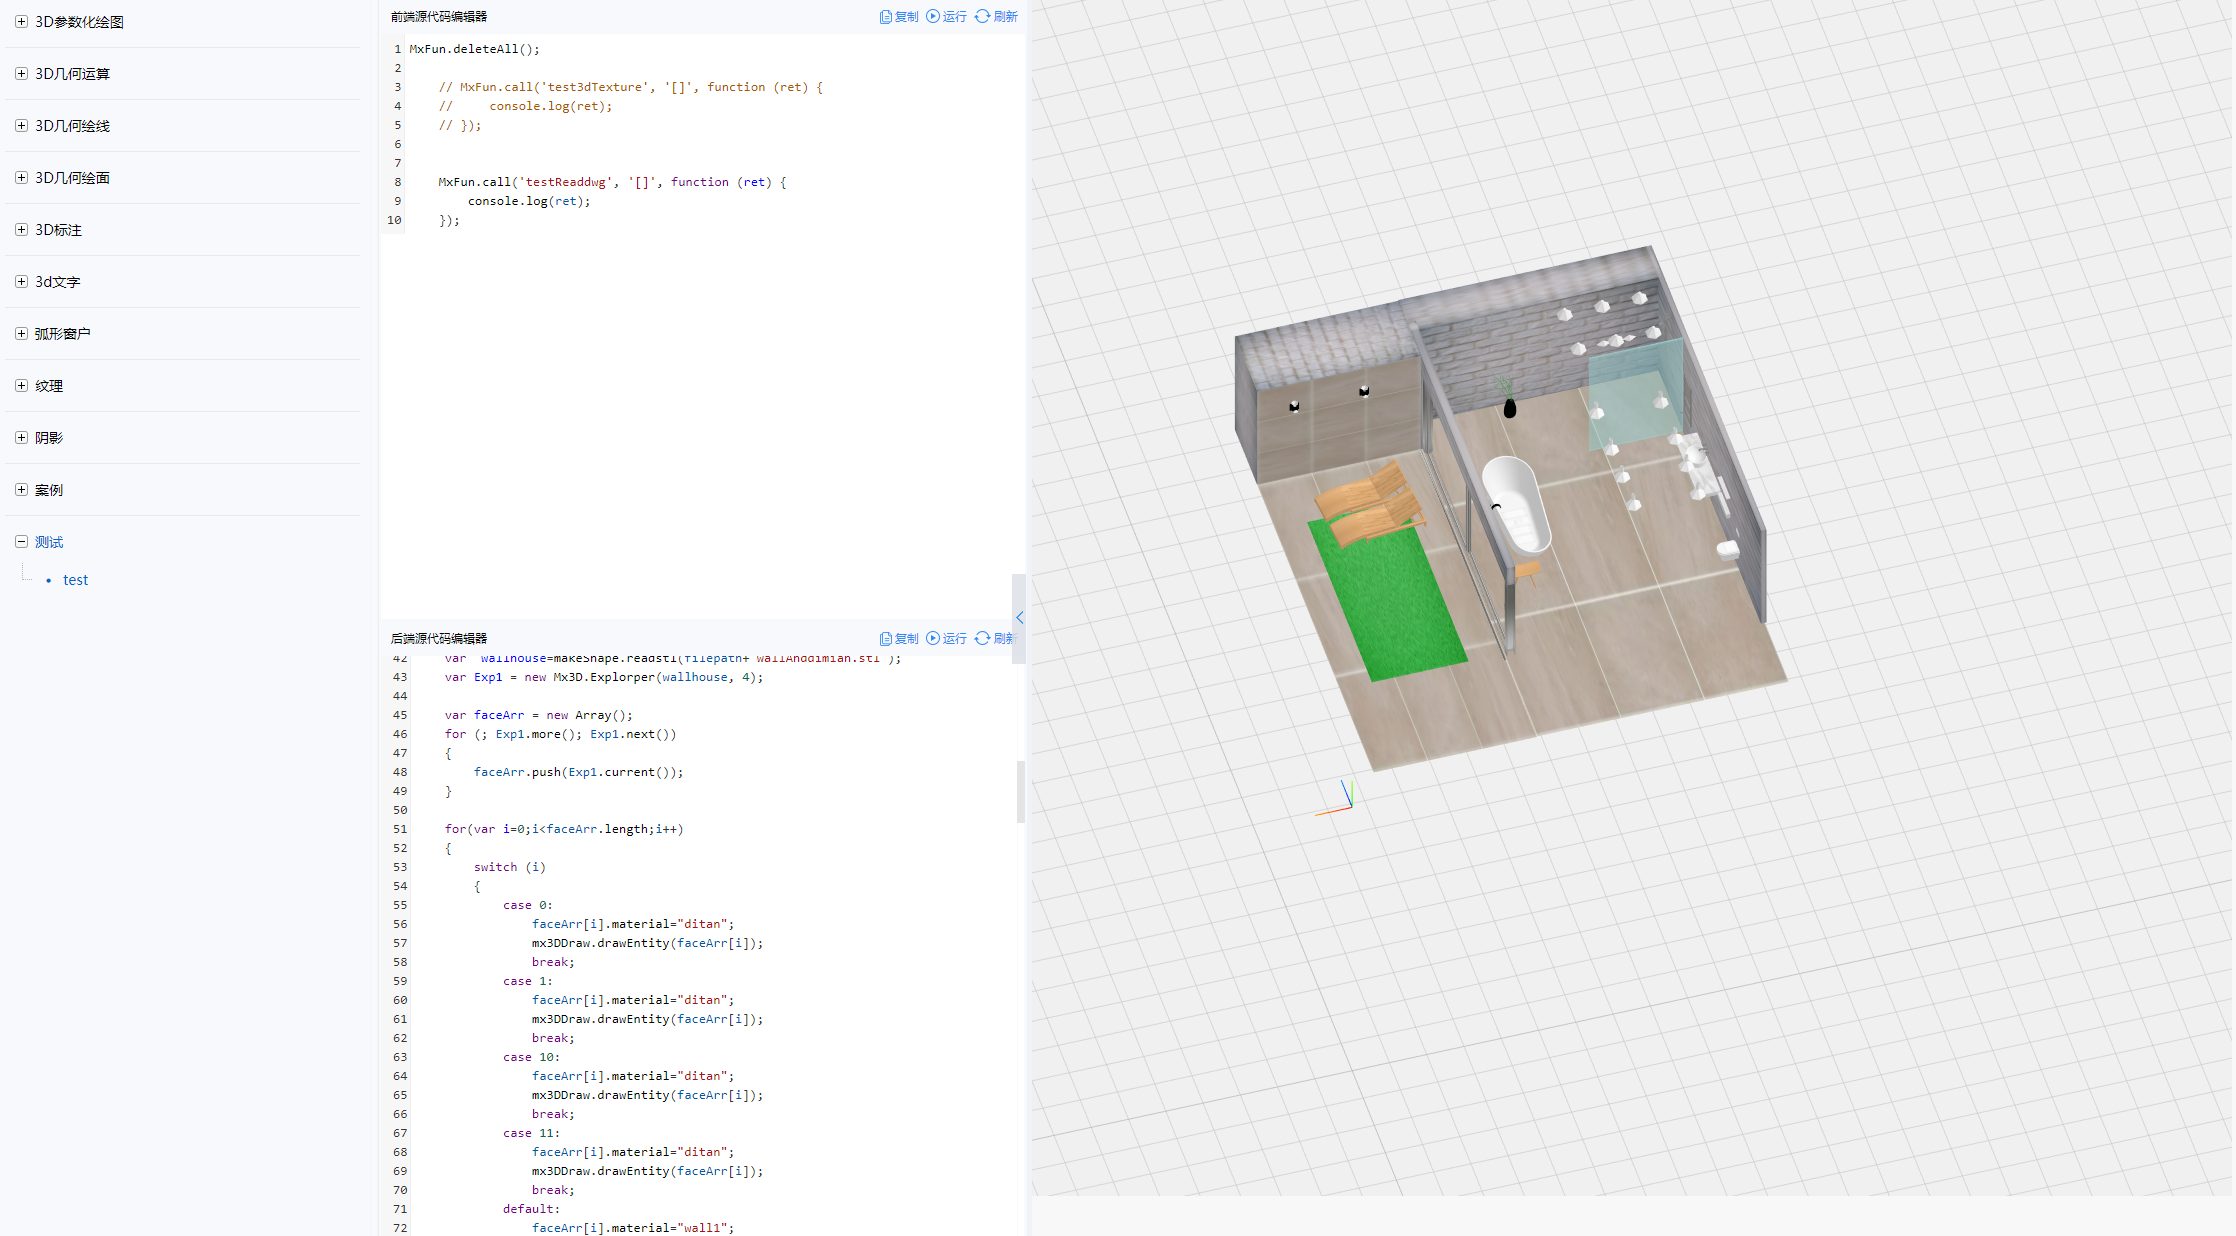Click the MxFun.call('testReaddwg') line
This screenshot has width=2236, height=1236.
[613, 182]
